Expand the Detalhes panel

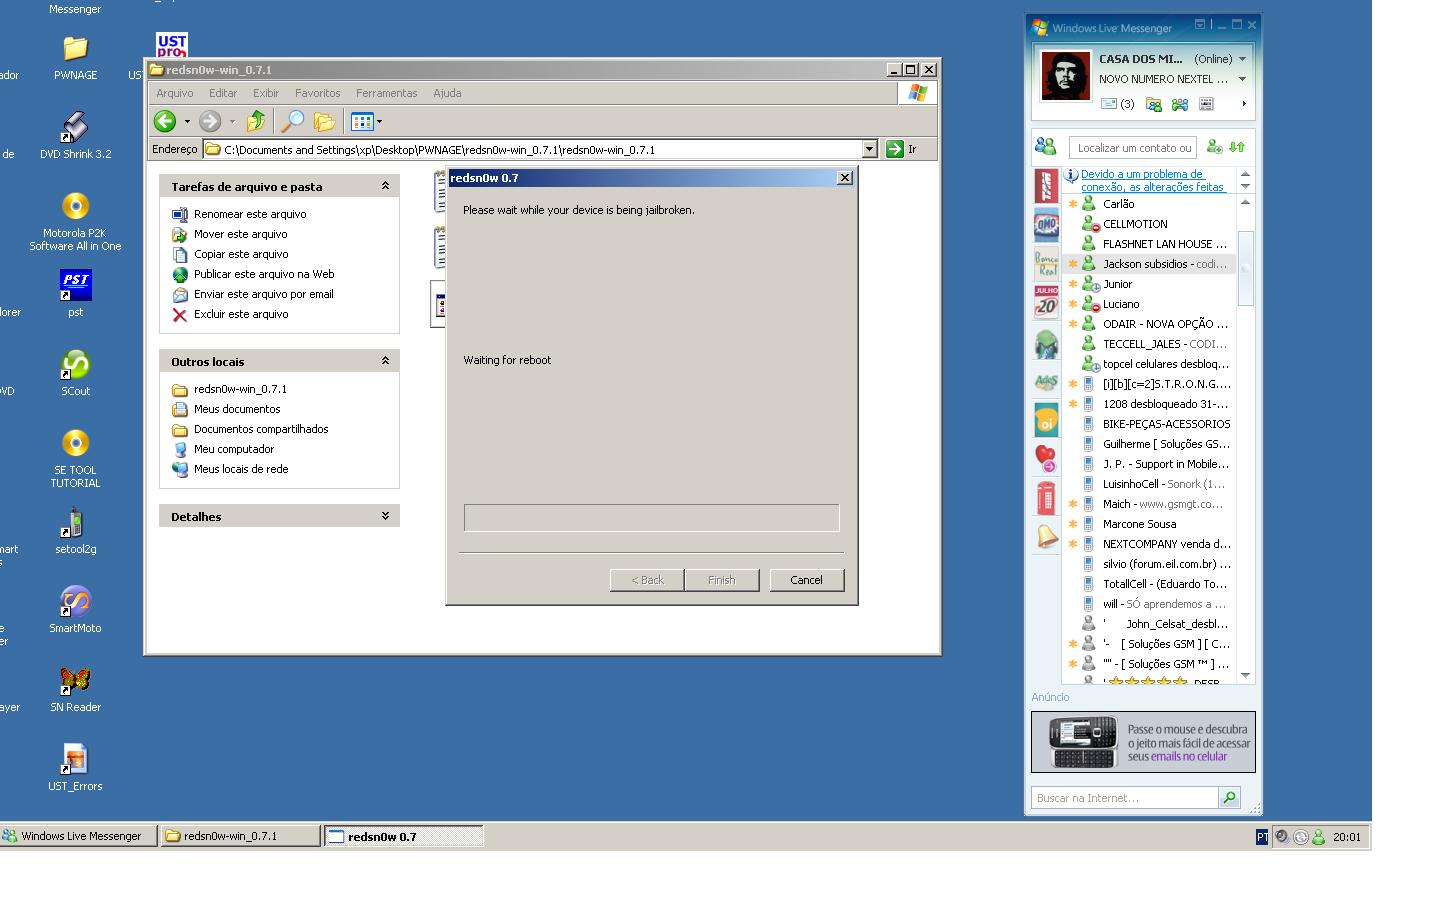click(x=385, y=516)
